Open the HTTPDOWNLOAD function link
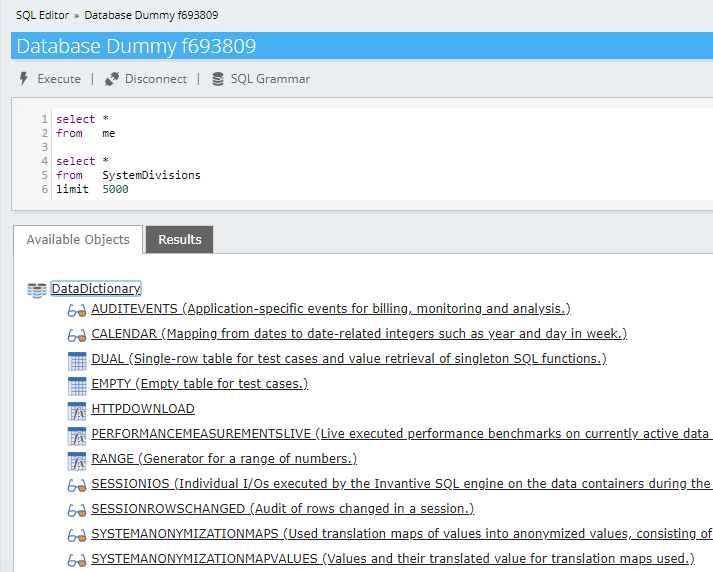Screen dimensions: 713x572 [x=143, y=409]
